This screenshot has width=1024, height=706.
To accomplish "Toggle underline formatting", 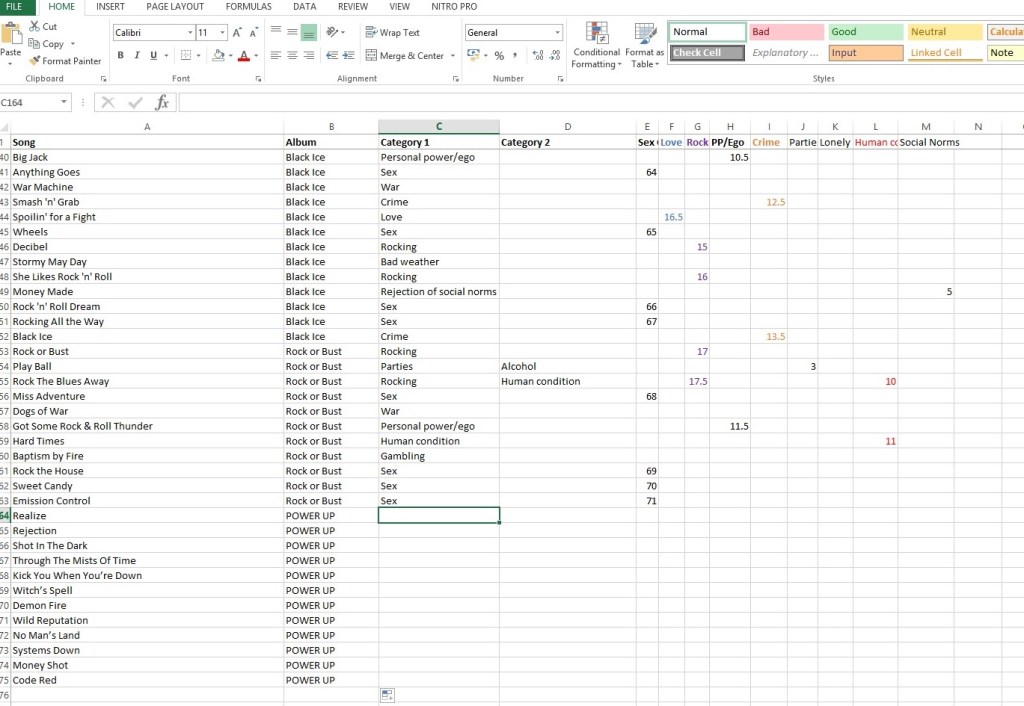I will click(x=153, y=56).
